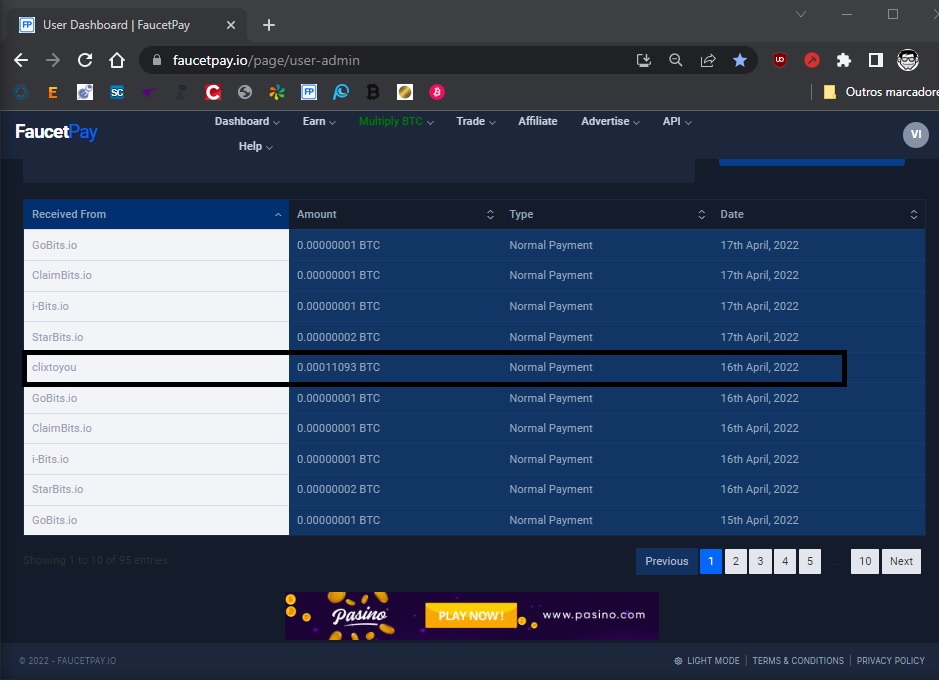Open the SC bookmark

[x=117, y=92]
